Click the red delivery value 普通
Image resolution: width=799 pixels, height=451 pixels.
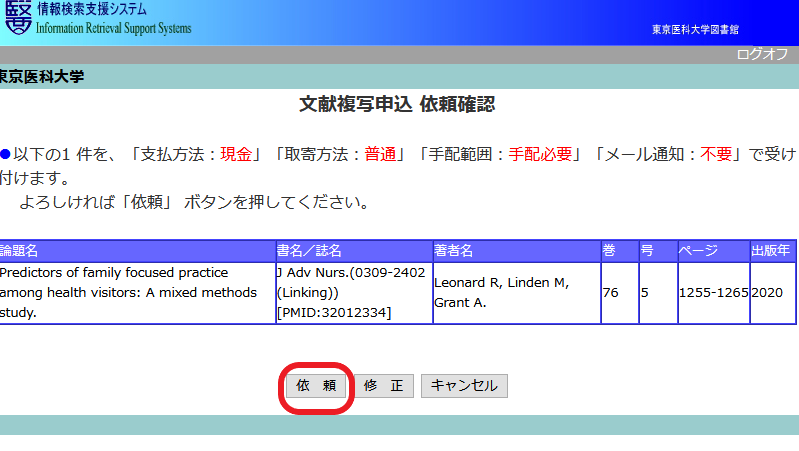(380, 154)
